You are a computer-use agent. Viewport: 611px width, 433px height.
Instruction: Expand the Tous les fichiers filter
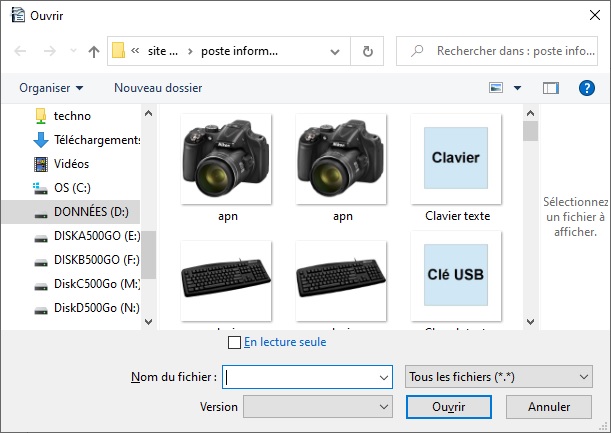[498, 377]
